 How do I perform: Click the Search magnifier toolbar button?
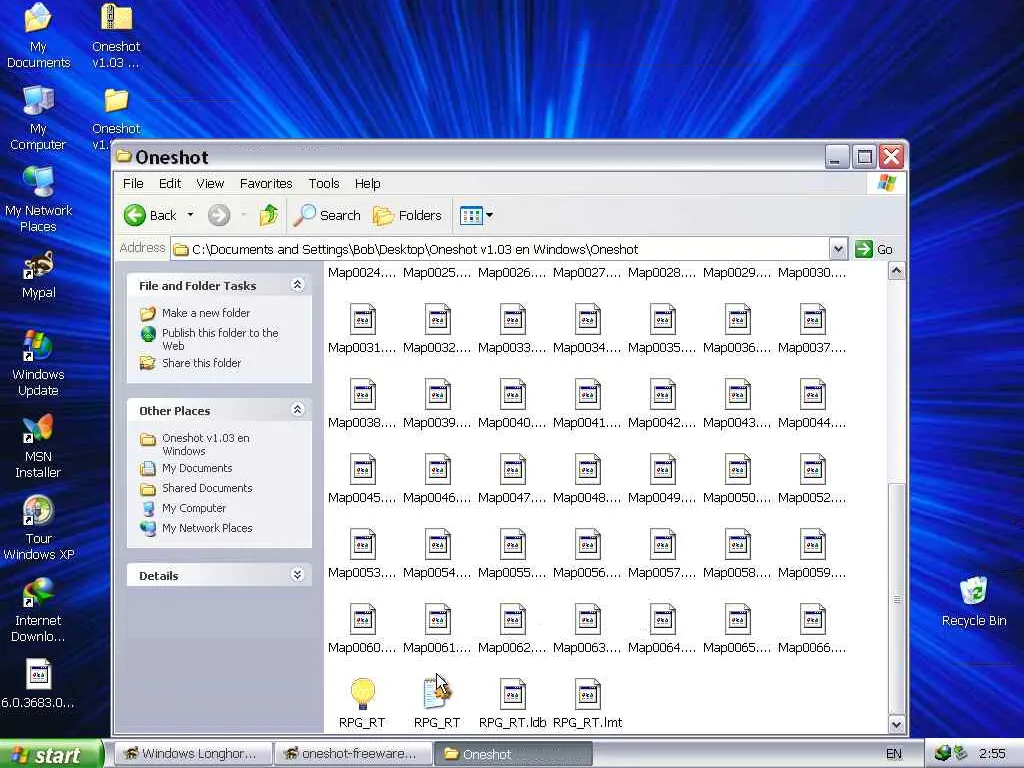tap(327, 215)
